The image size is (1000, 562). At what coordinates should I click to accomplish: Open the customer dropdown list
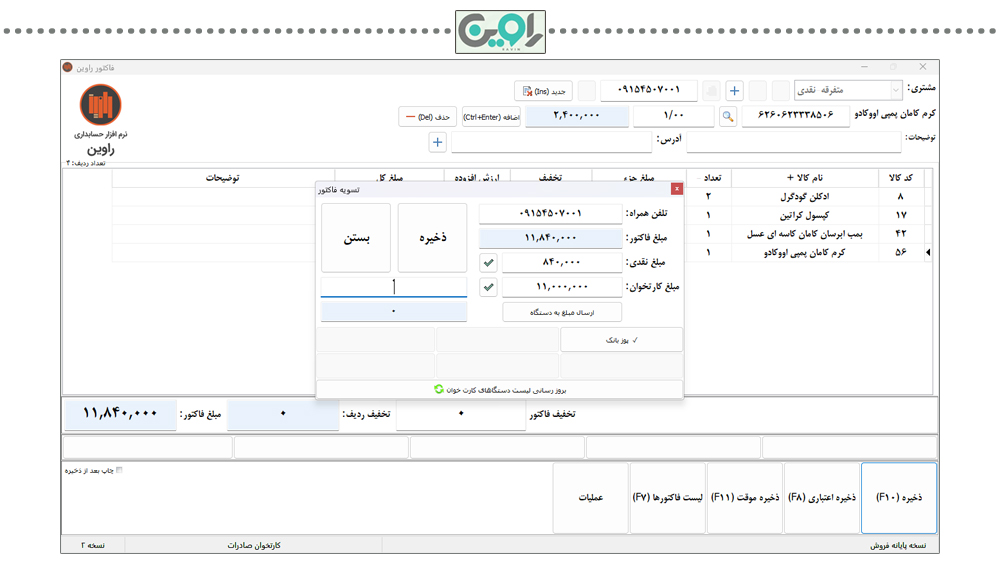click(895, 91)
